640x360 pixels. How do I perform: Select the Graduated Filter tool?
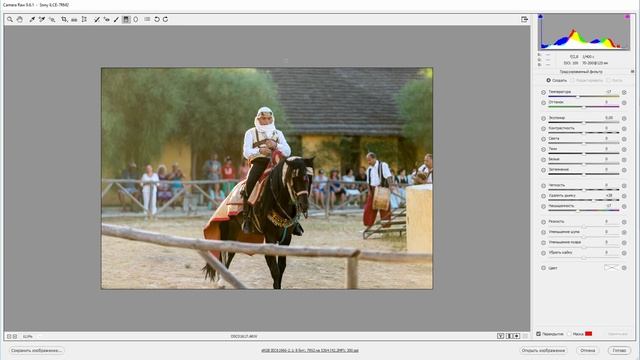click(x=126, y=19)
